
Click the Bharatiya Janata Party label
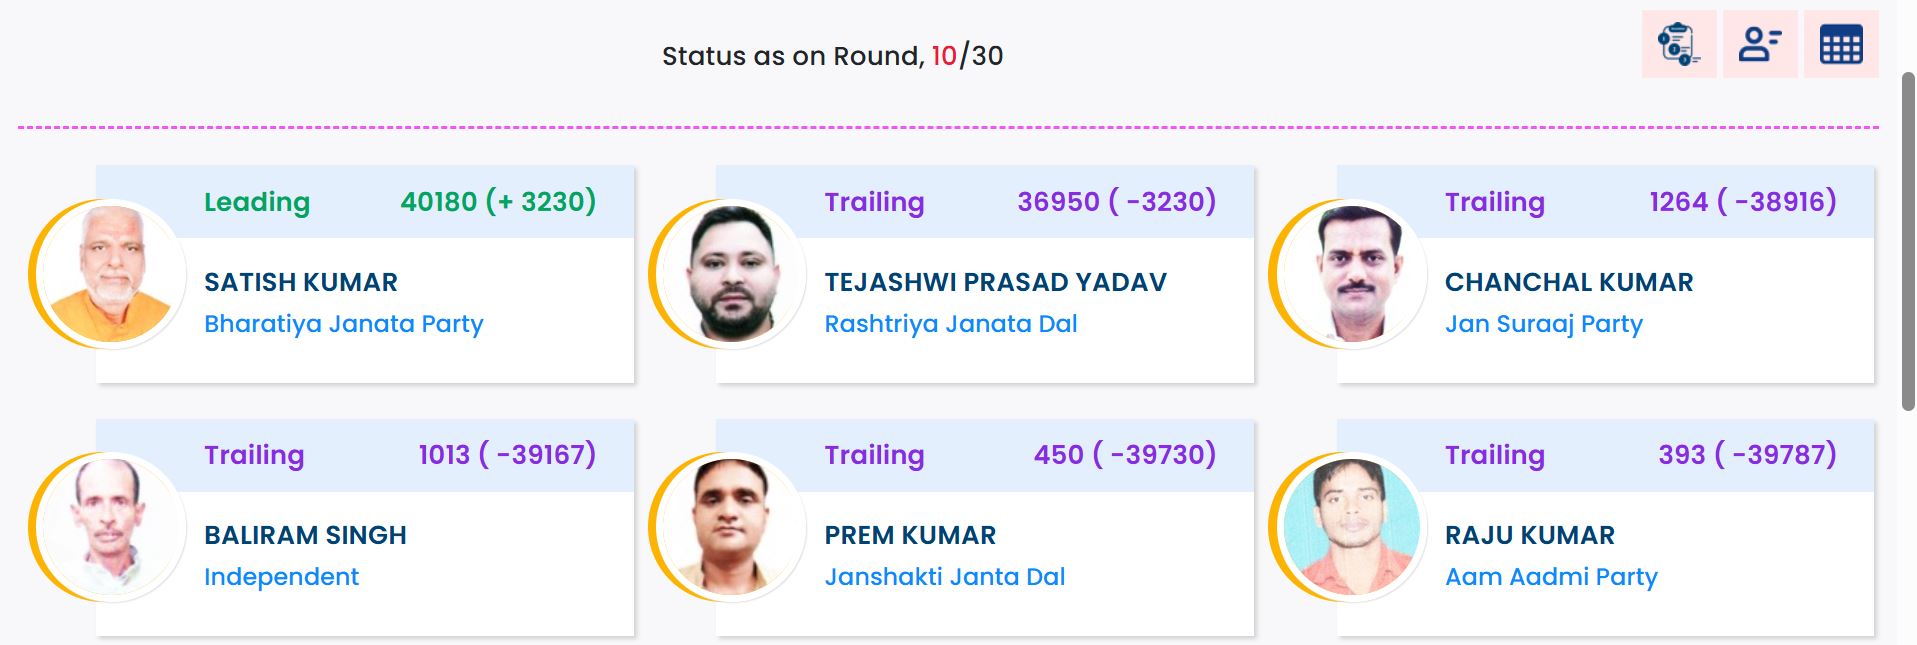pyautogui.click(x=343, y=324)
